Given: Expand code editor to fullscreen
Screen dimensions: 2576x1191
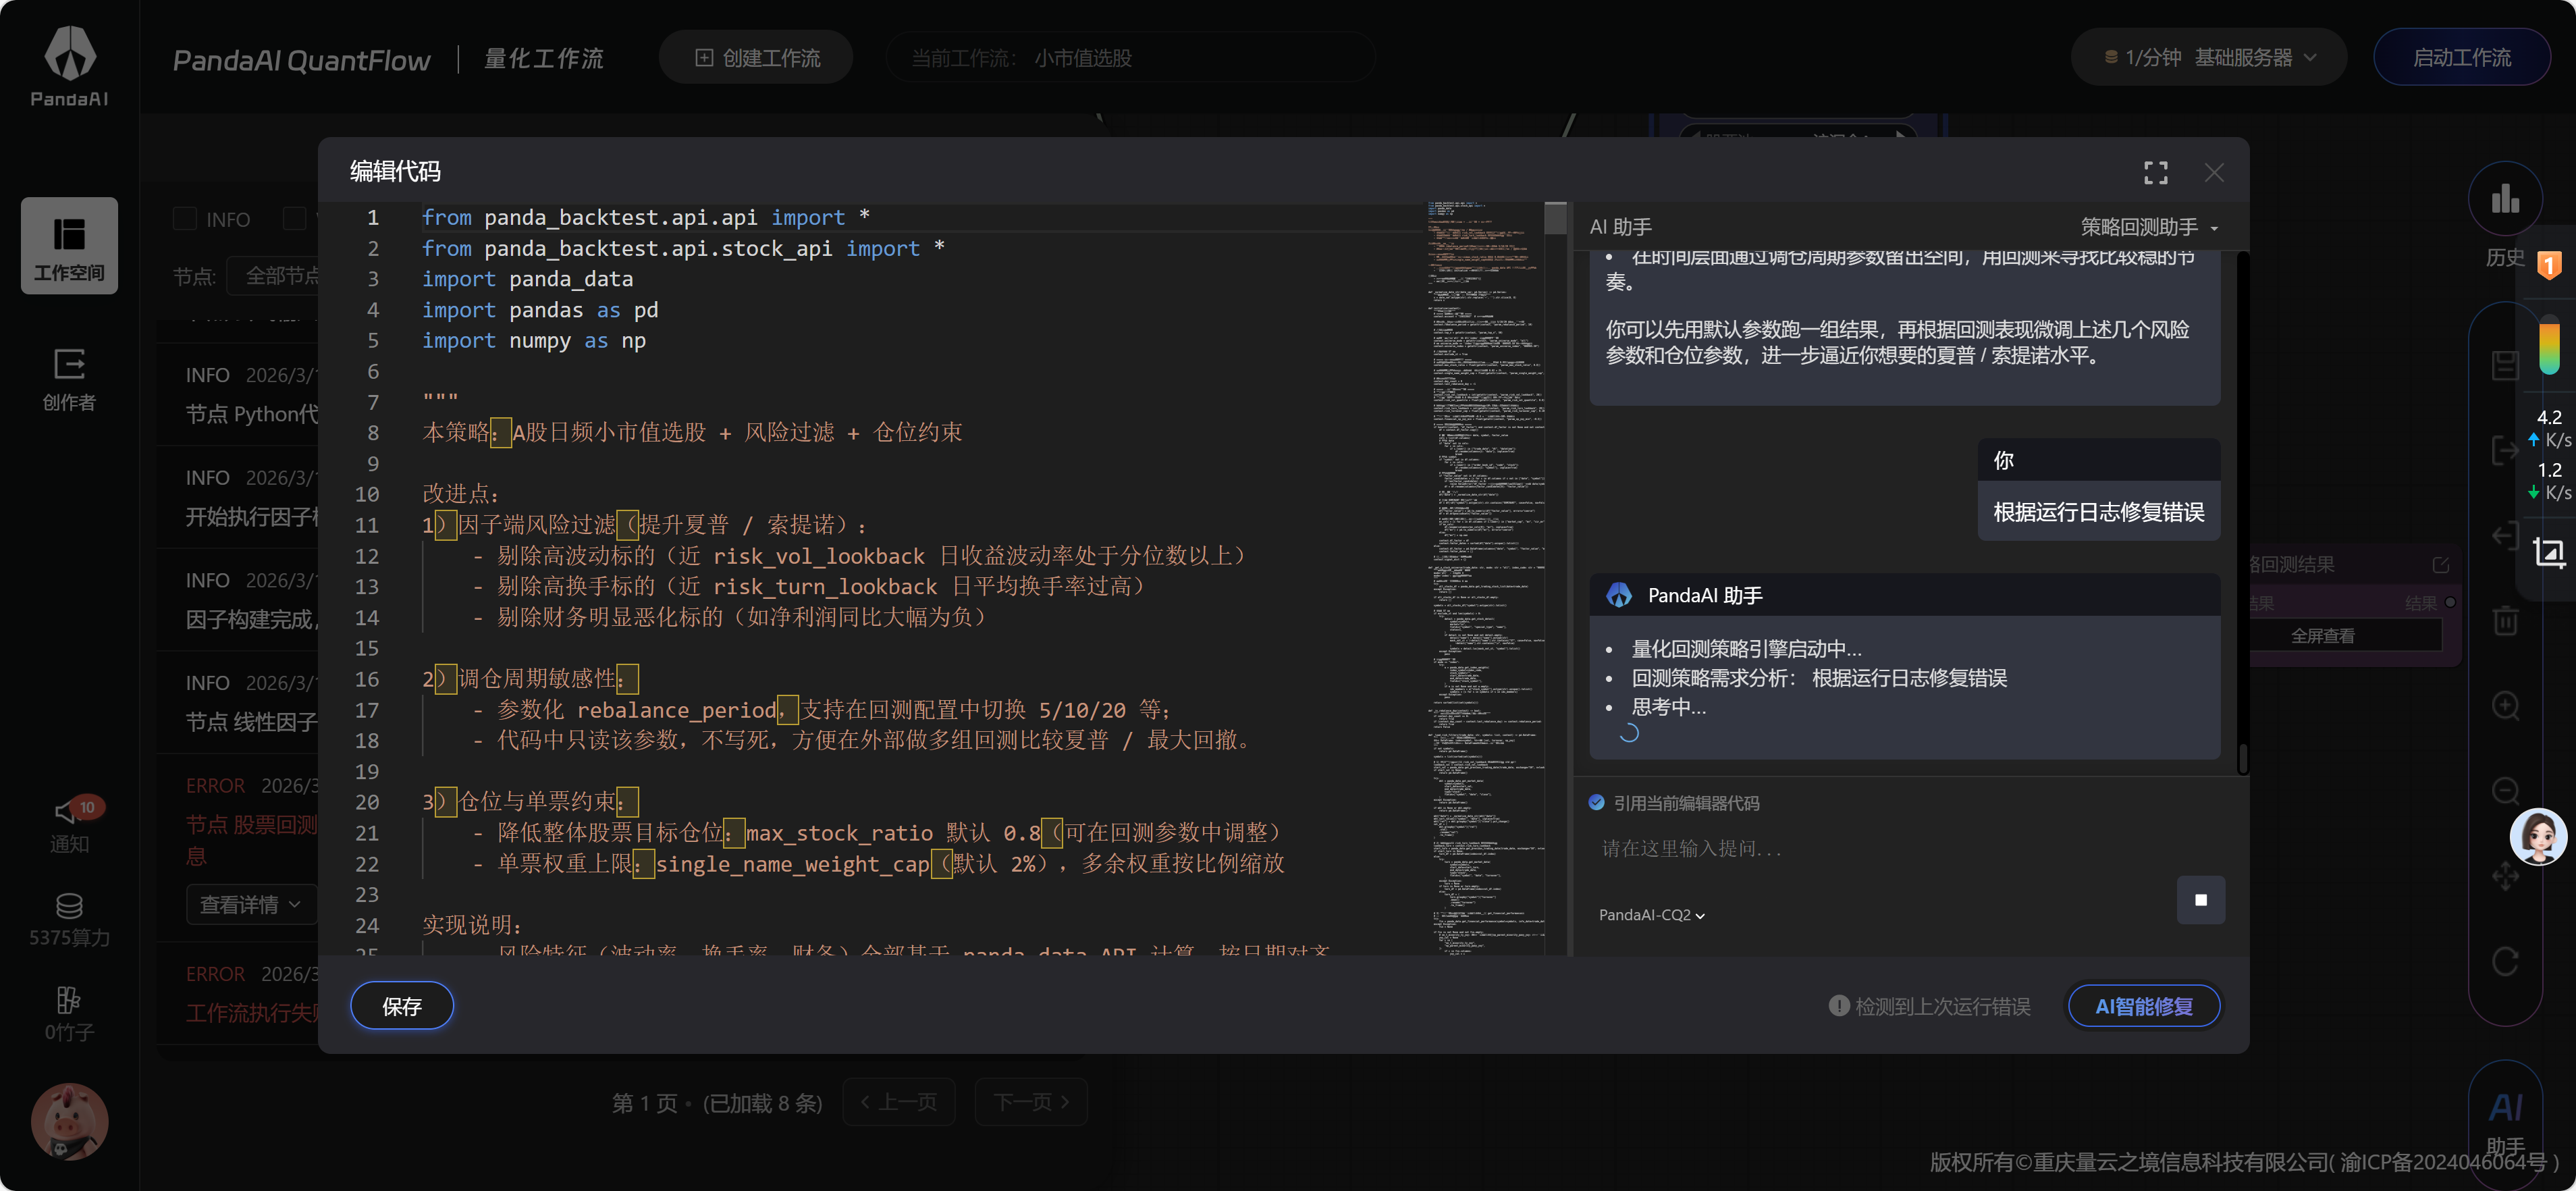Looking at the screenshot, I should pyautogui.click(x=2155, y=173).
